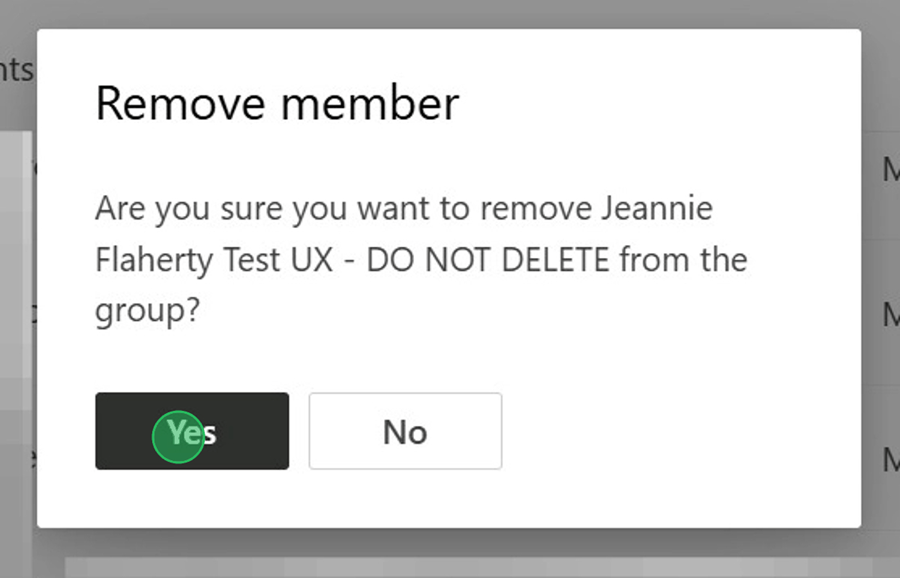900x578 pixels.
Task: Click the No button
Action: coord(405,431)
